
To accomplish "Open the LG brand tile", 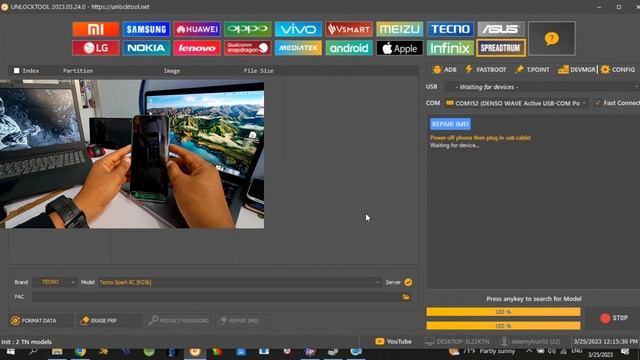I will [x=96, y=48].
